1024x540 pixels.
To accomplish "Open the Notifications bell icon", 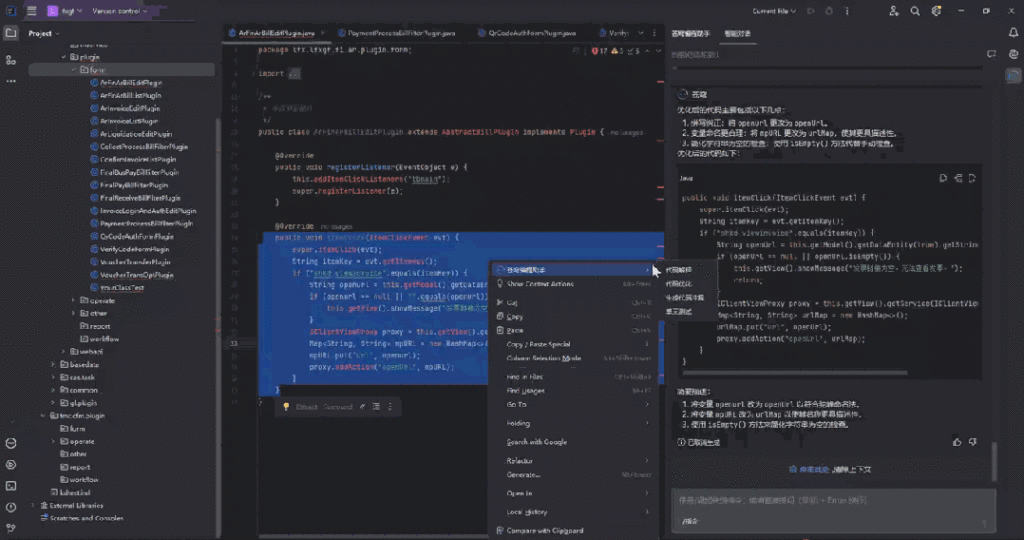I will coord(1013,33).
